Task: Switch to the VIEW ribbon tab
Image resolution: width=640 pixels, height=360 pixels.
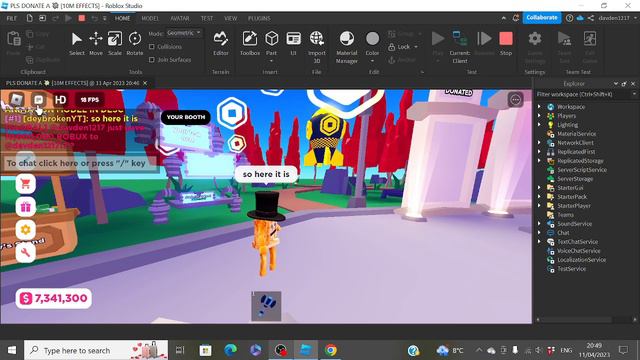Action: coord(230,18)
